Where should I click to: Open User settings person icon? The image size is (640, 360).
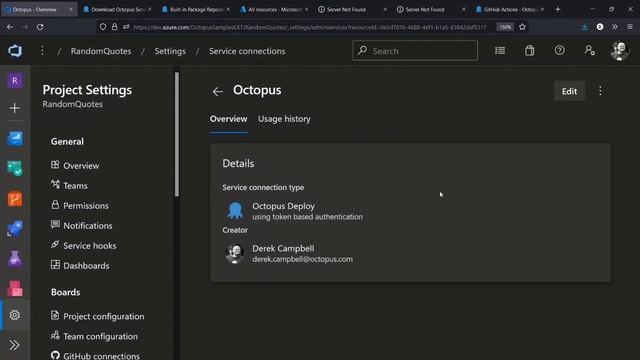(x=589, y=51)
